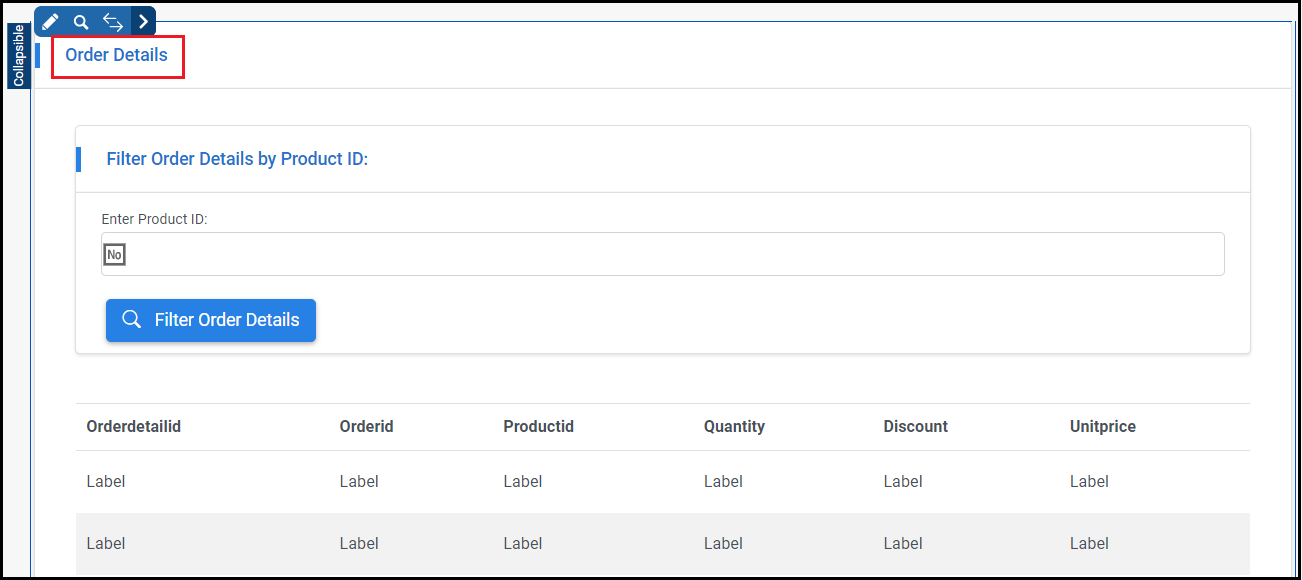Click the Order Details heading
Image resolution: width=1302 pixels, height=580 pixels.
(117, 55)
